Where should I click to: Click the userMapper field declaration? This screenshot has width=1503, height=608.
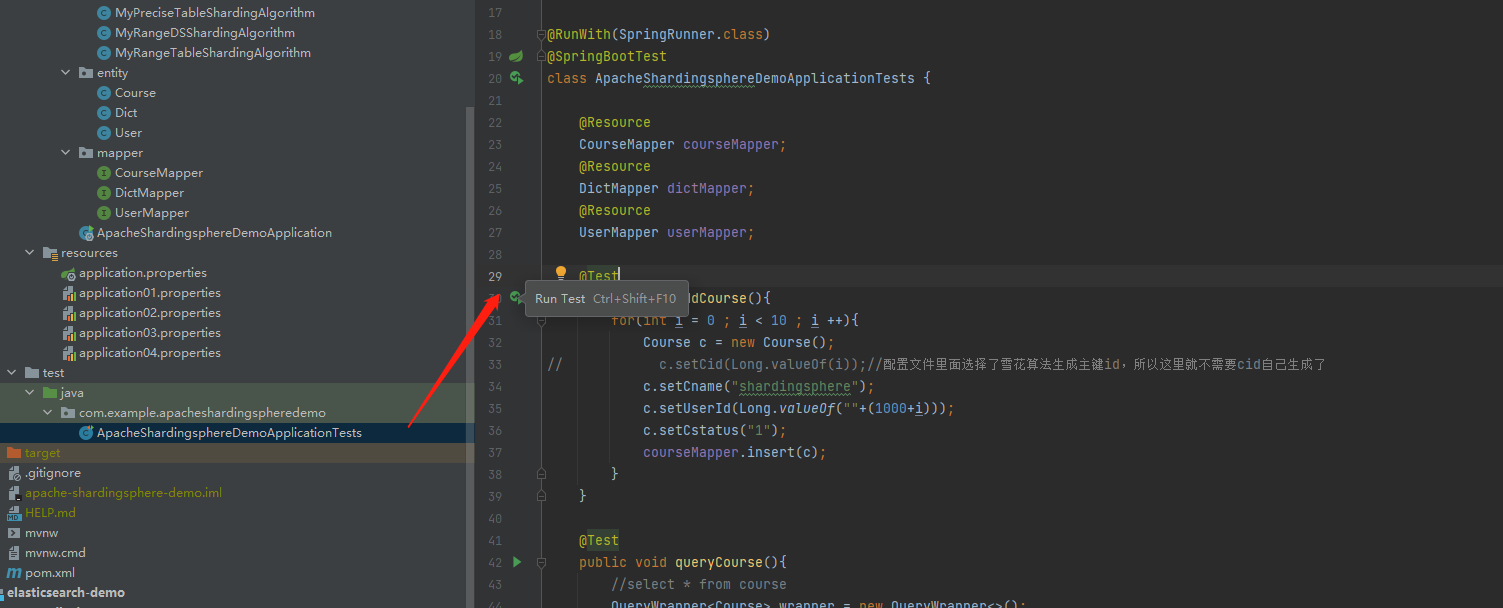667,232
